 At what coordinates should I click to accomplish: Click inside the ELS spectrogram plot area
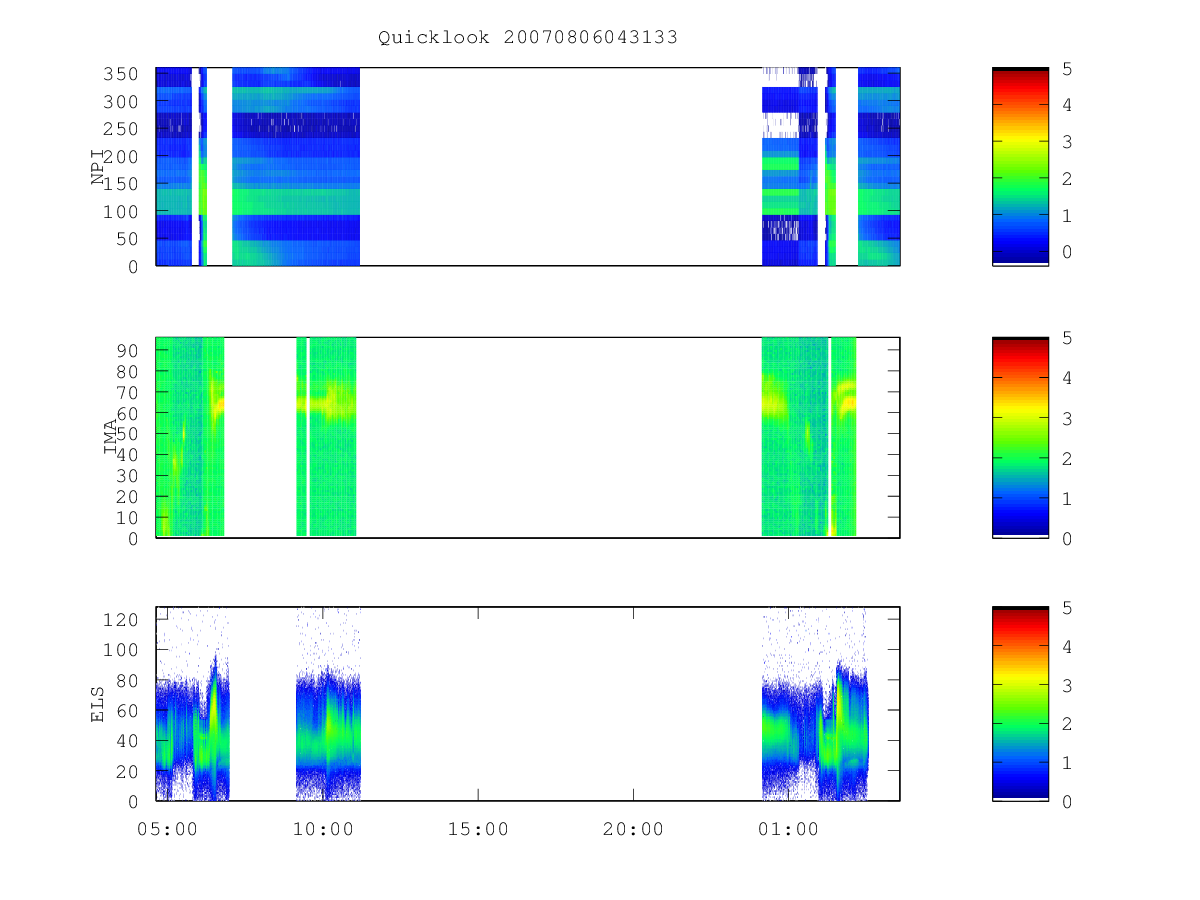[528, 704]
